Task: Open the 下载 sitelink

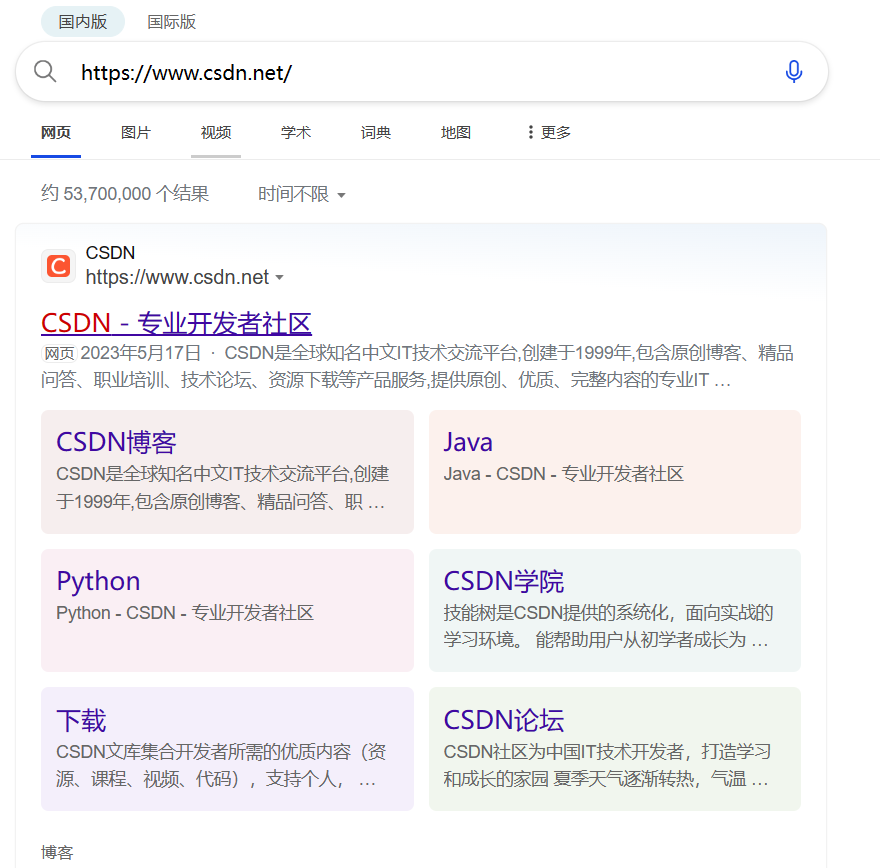Action: (x=81, y=720)
